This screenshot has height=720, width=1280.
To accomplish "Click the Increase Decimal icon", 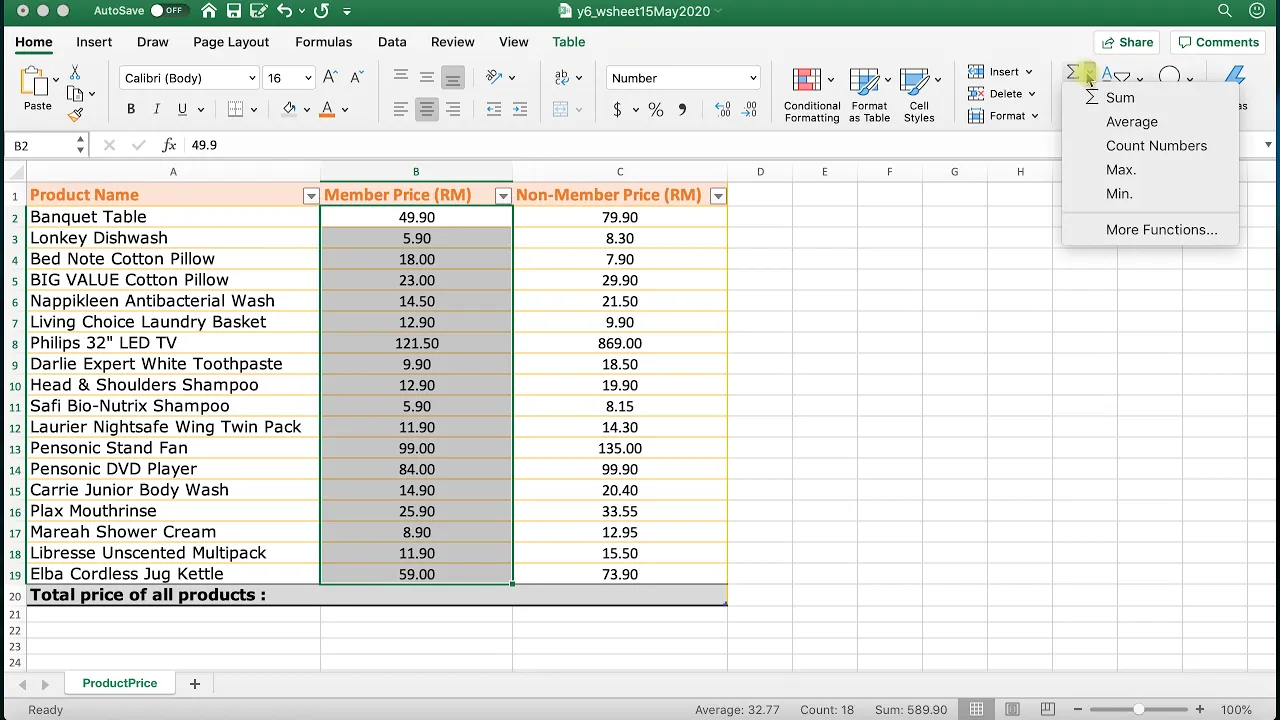I will tap(723, 109).
